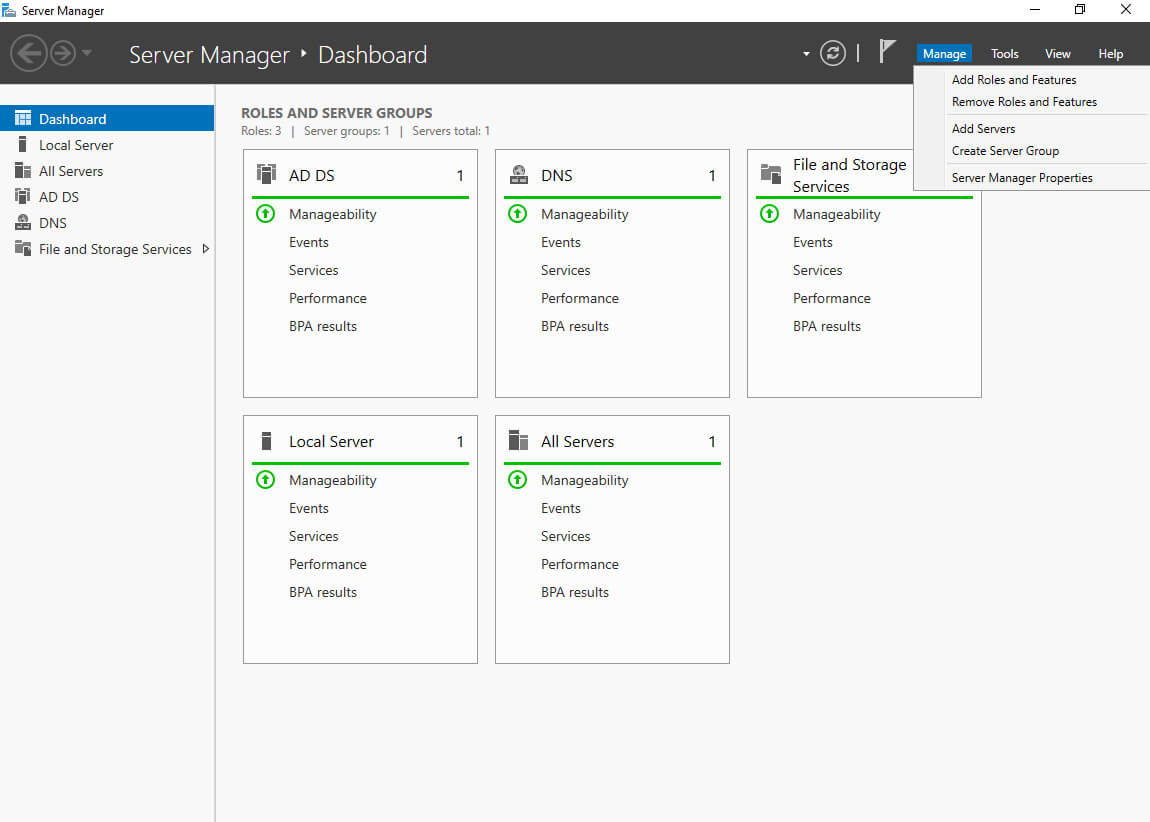Click File and Storage Manageability status icon

769,213
